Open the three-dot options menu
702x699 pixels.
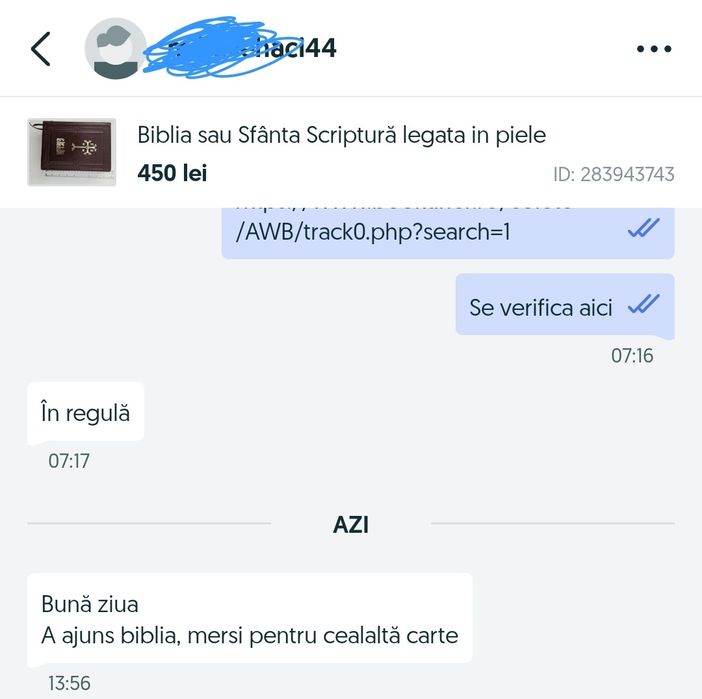(654, 49)
